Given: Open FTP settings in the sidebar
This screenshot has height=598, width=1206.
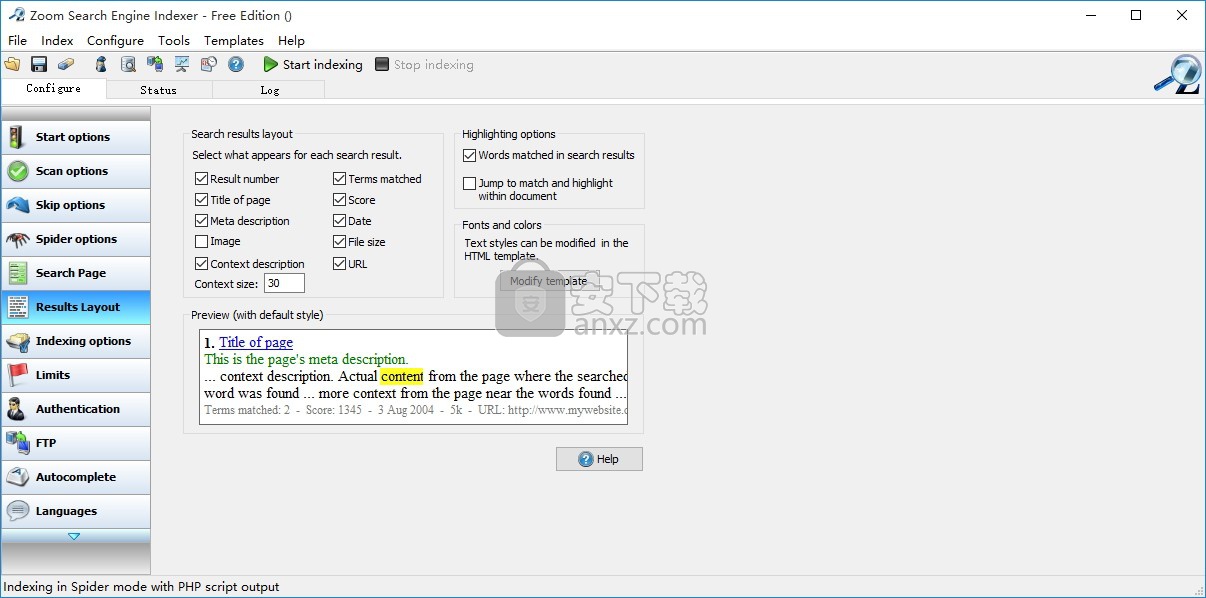Looking at the screenshot, I should click(76, 443).
